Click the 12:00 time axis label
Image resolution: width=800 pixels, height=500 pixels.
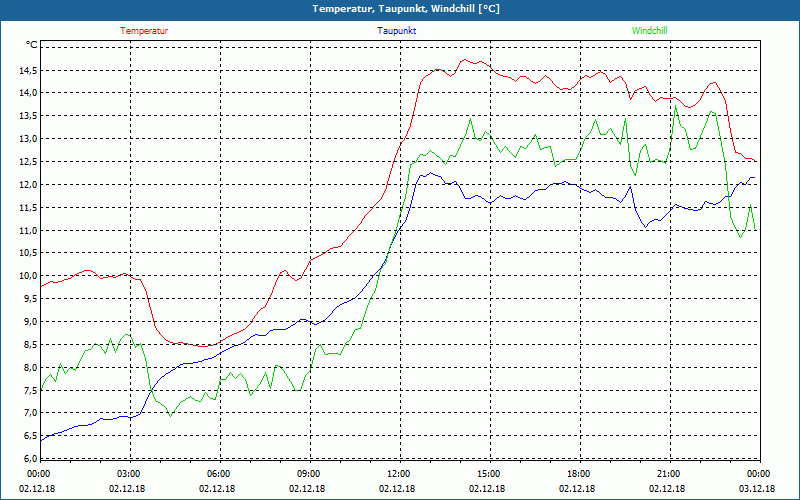click(x=397, y=474)
